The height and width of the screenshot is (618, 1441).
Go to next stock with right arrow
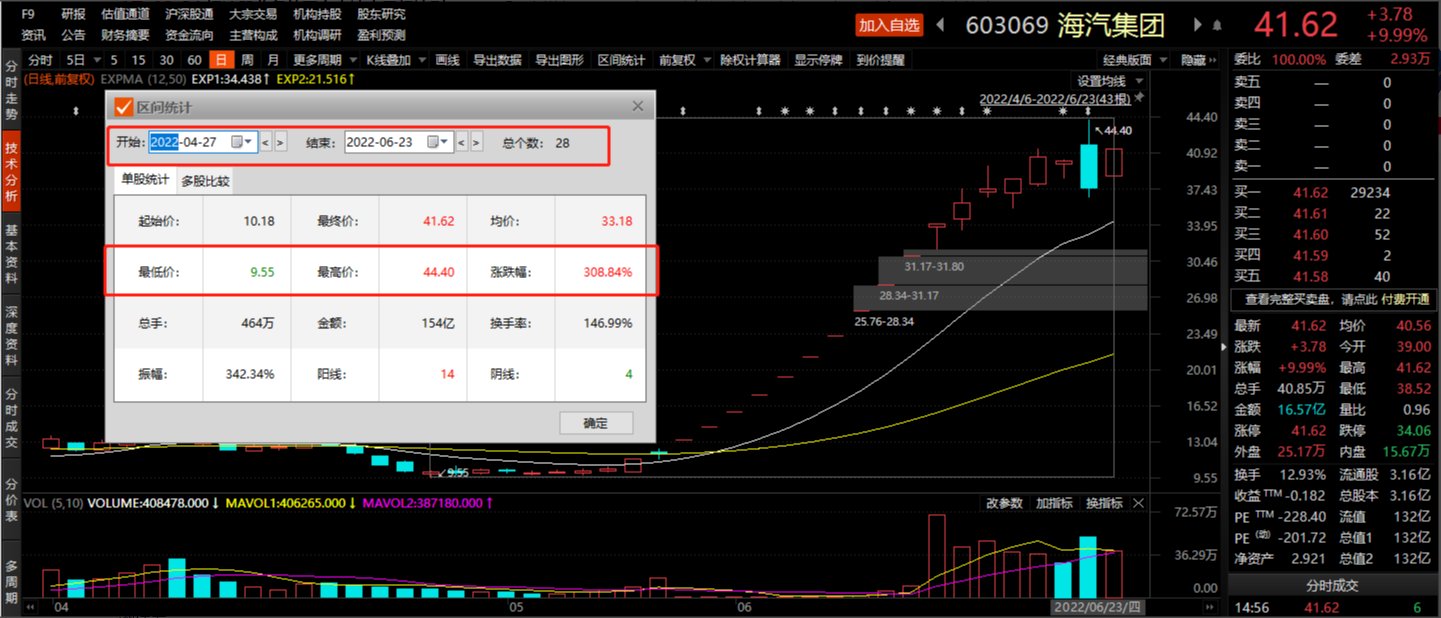click(x=1196, y=24)
